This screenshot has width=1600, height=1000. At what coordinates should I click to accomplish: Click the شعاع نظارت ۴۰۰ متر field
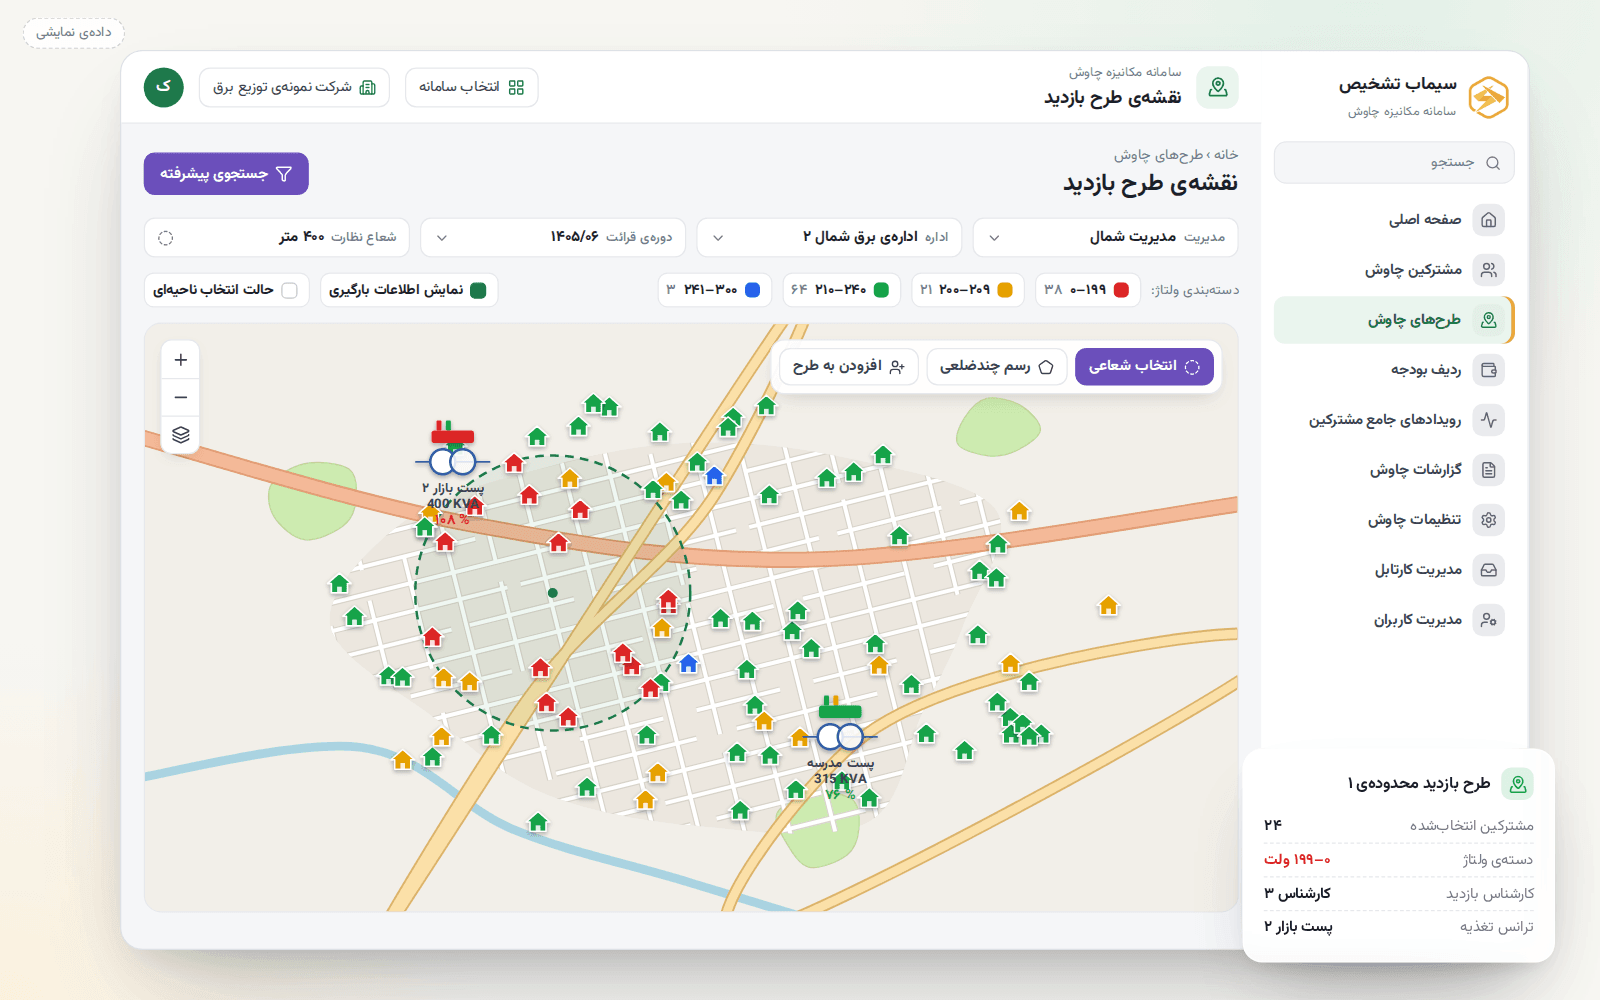pyautogui.click(x=277, y=238)
